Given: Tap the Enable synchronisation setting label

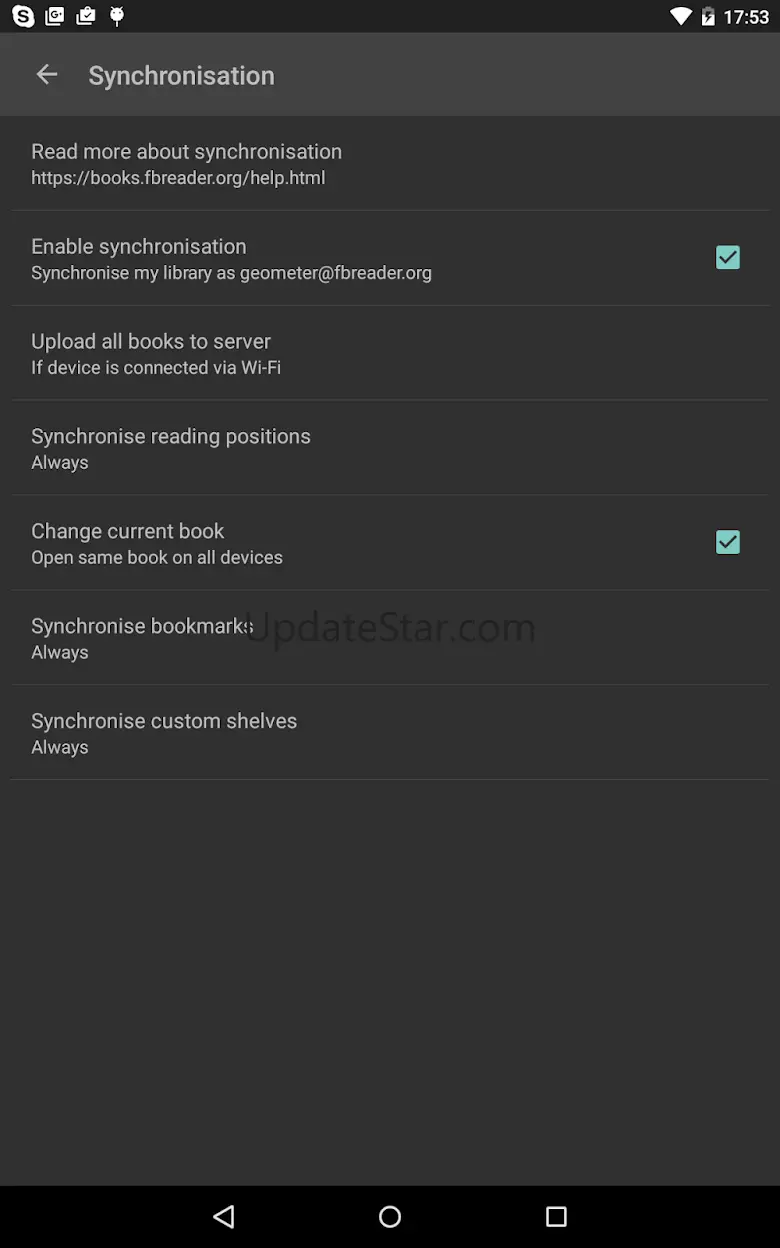Looking at the screenshot, I should pos(139,246).
